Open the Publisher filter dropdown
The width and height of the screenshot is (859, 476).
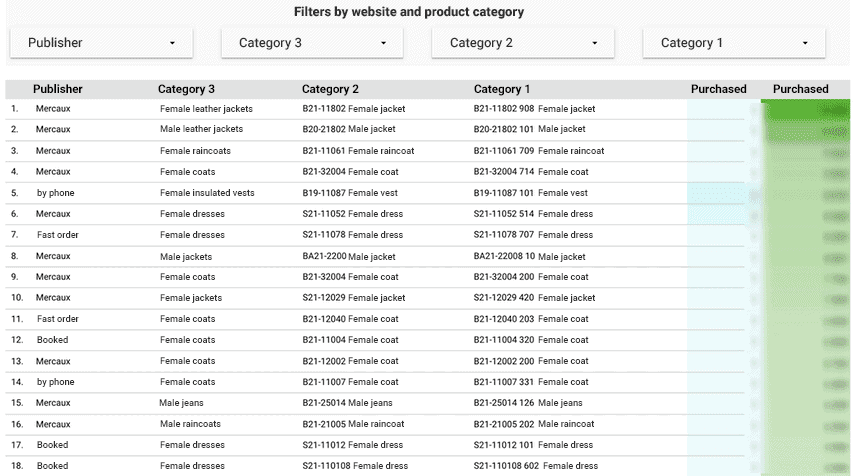(101, 43)
